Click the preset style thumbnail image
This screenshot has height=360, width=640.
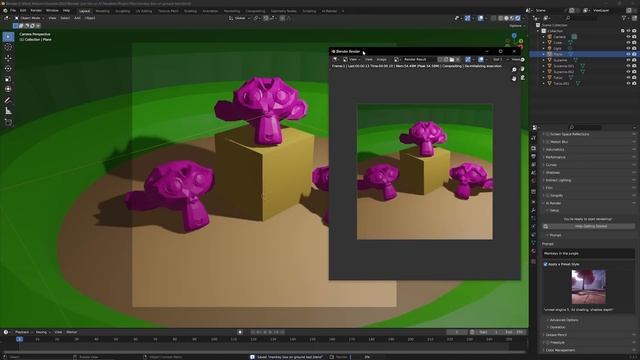pyautogui.click(x=588, y=287)
